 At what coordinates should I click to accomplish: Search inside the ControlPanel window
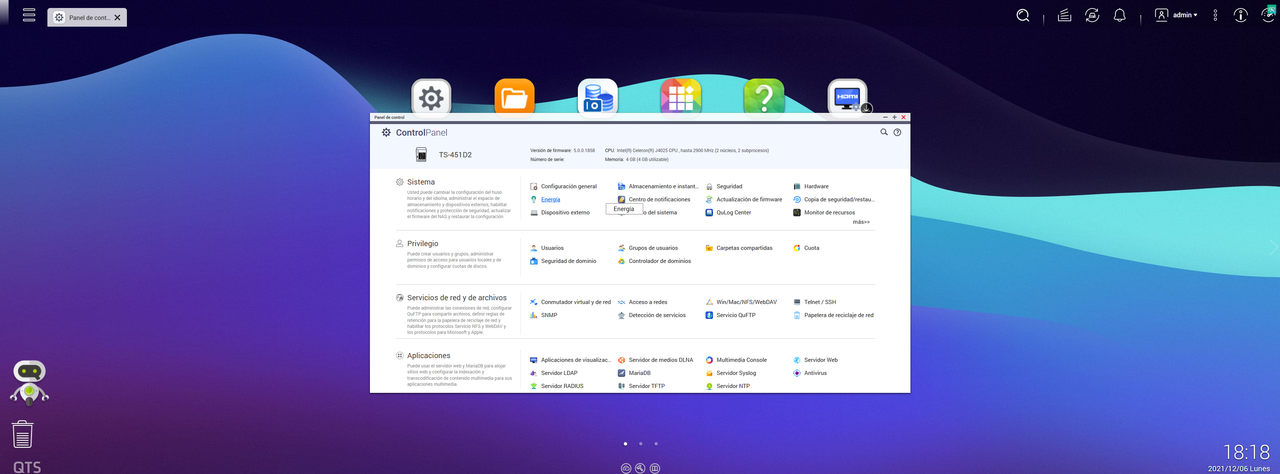tap(884, 132)
